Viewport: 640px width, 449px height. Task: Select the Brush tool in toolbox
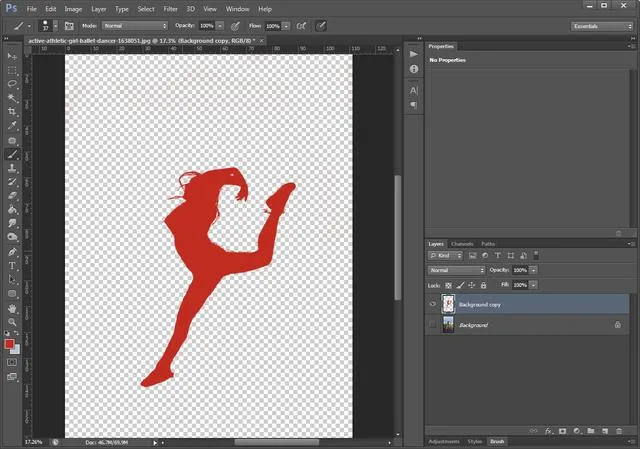point(12,154)
